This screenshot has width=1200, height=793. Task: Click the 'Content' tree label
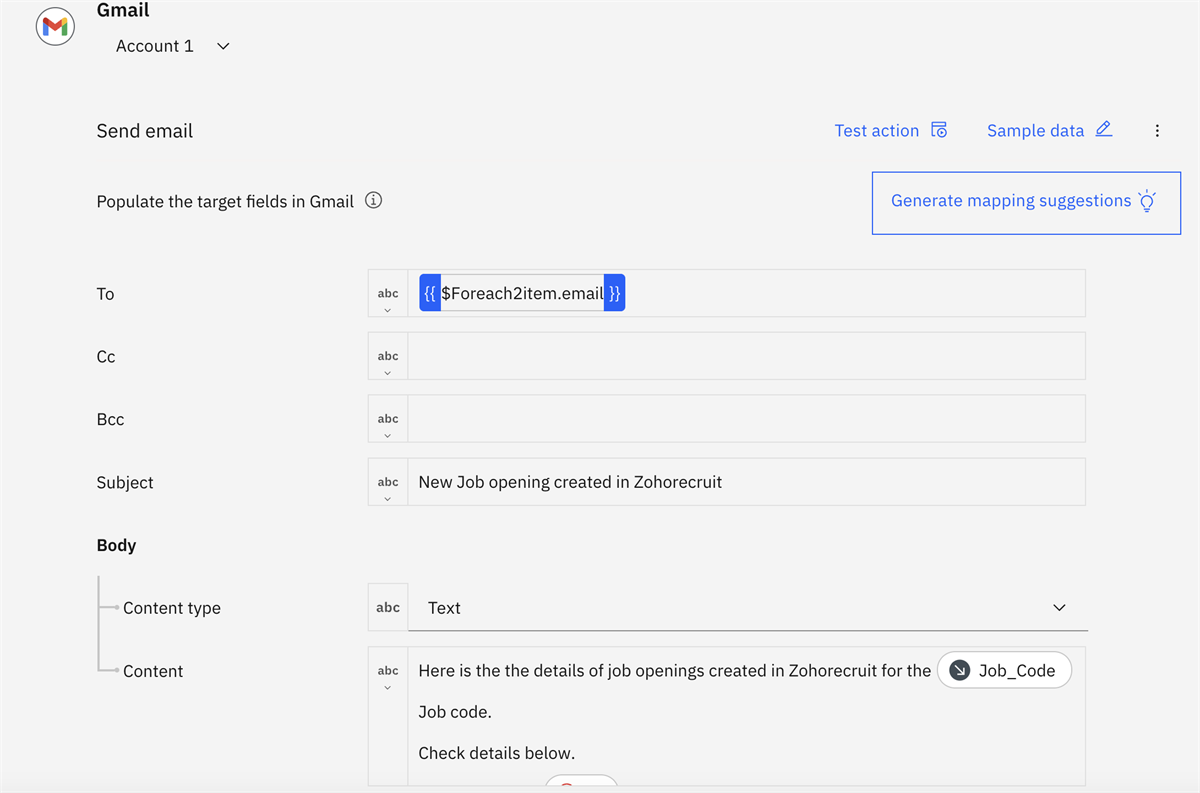tap(153, 671)
